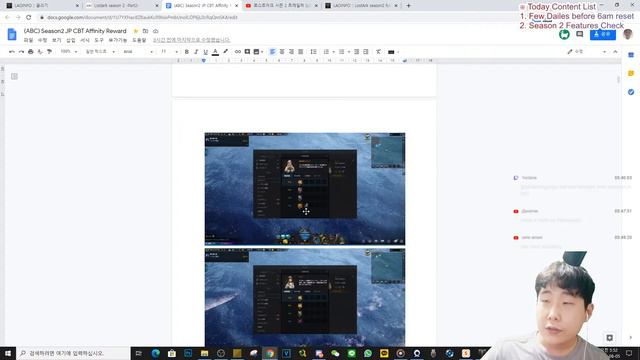Switch to the first LAOINFO browser tab
Image resolution: width=640 pixels, height=360 pixels.
point(42,6)
